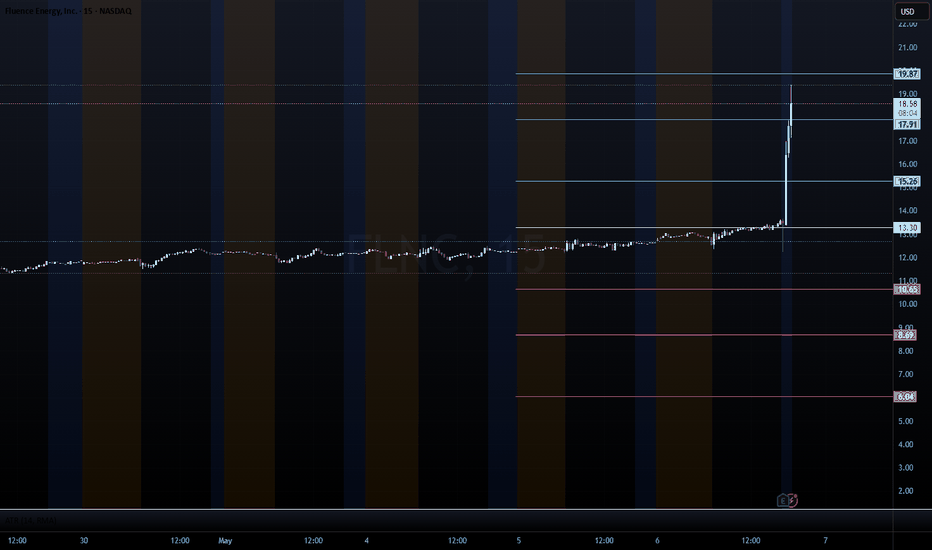Select the 8.69 red level price label
The width and height of the screenshot is (932, 550).
point(906,335)
